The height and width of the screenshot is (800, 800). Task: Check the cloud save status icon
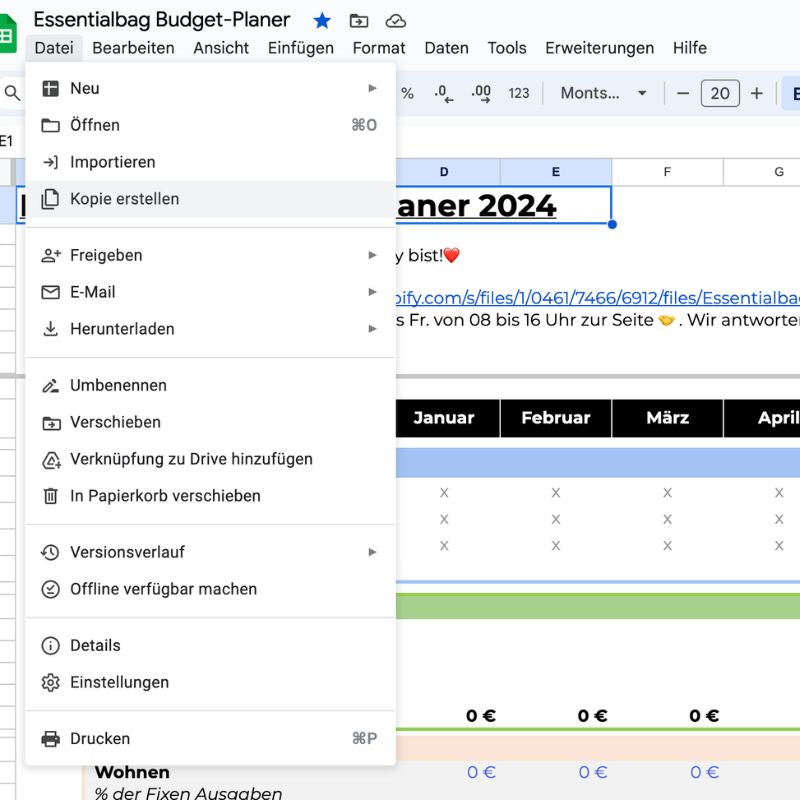[x=395, y=21]
